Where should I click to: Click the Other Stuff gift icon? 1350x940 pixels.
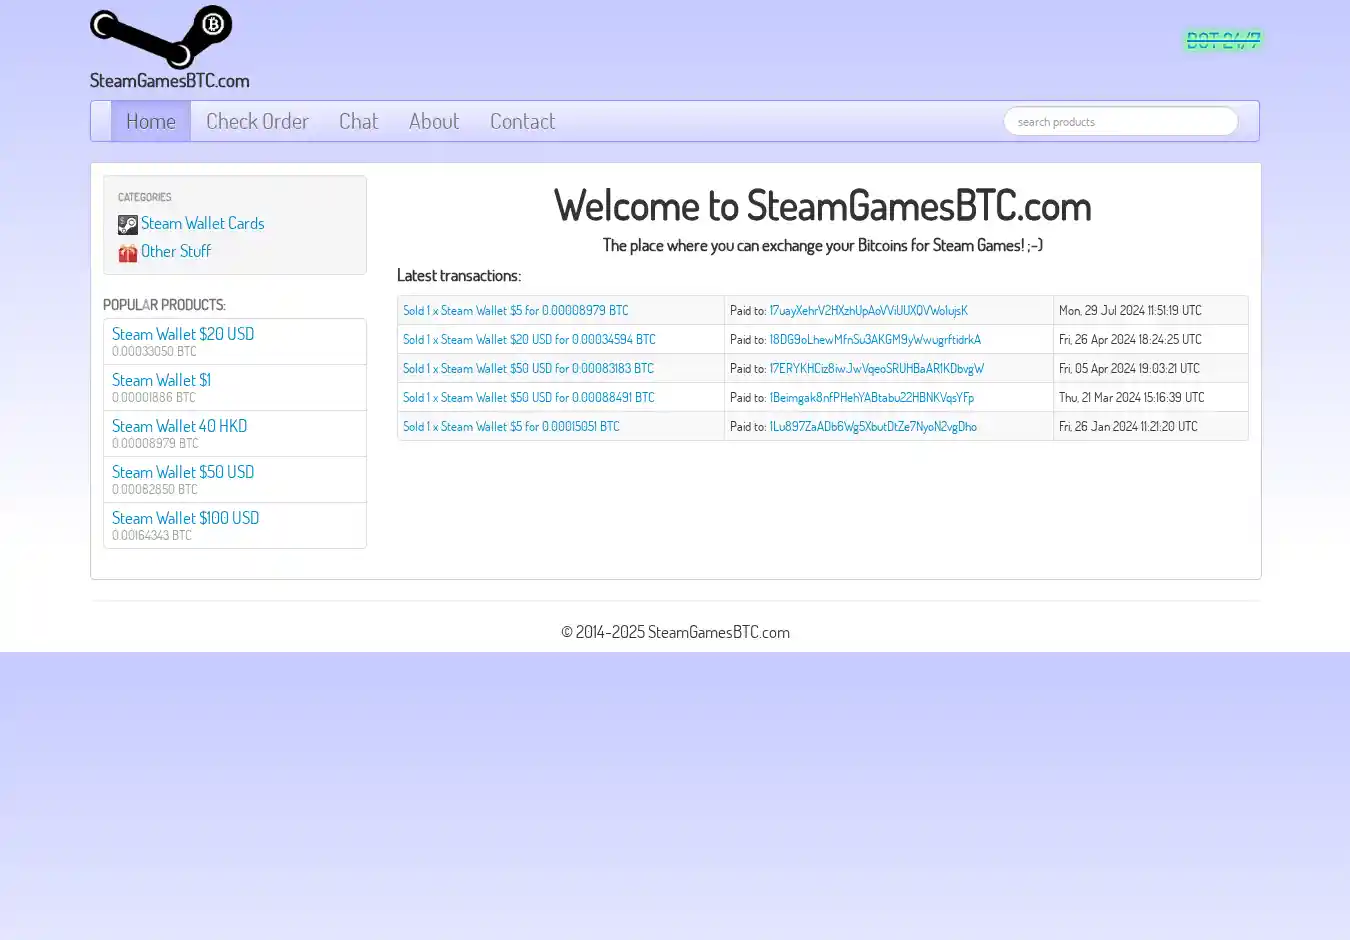point(127,252)
